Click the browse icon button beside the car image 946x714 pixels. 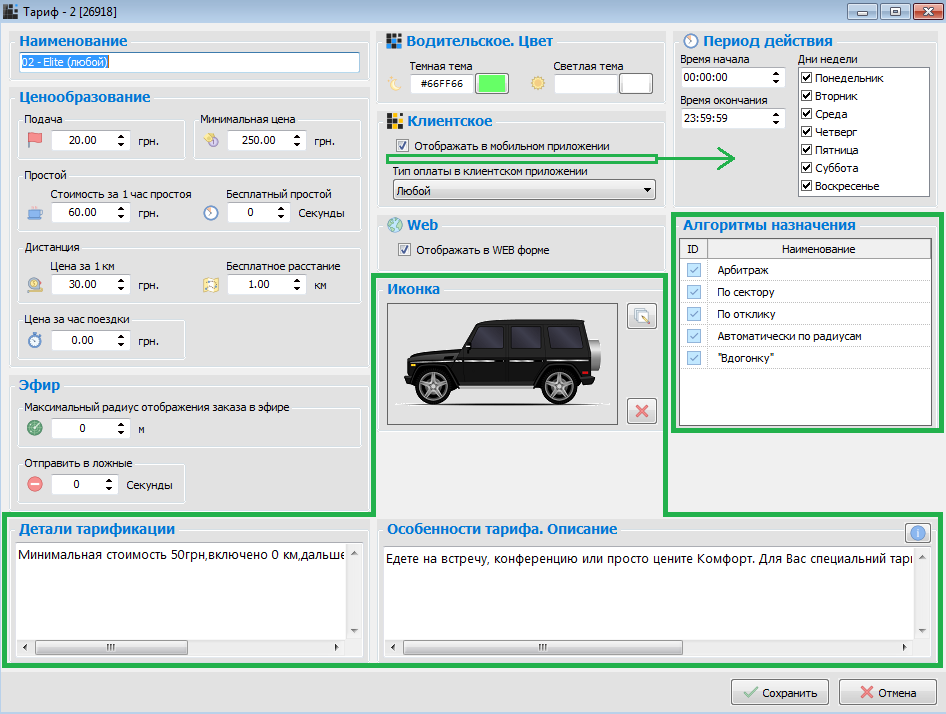click(x=641, y=316)
